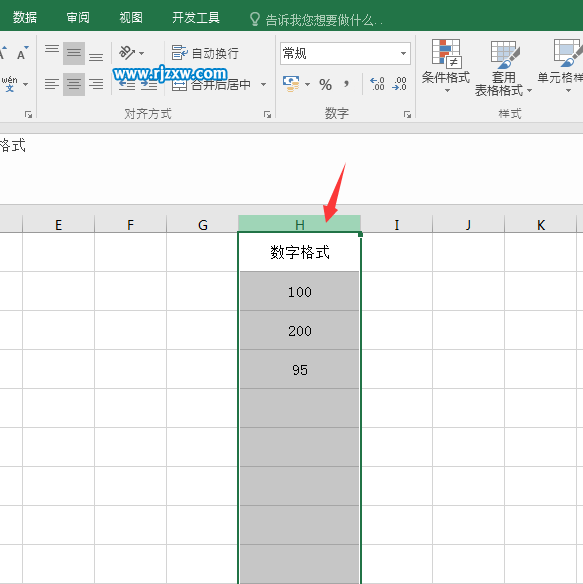Open the 数据 ribbon tab
The width and height of the screenshot is (583, 584).
[x=25, y=18]
